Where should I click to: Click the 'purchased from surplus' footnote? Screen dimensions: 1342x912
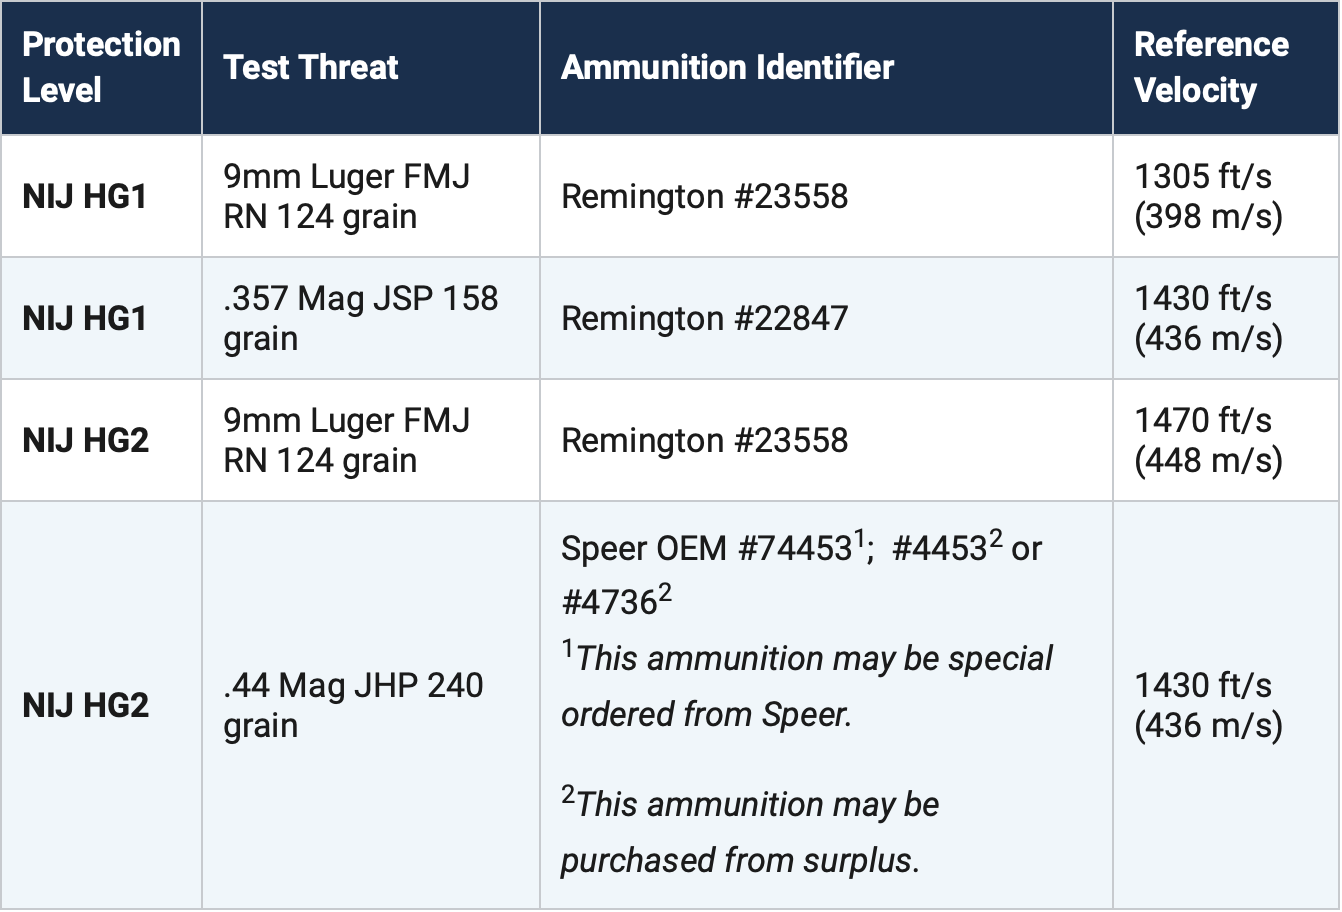(750, 832)
